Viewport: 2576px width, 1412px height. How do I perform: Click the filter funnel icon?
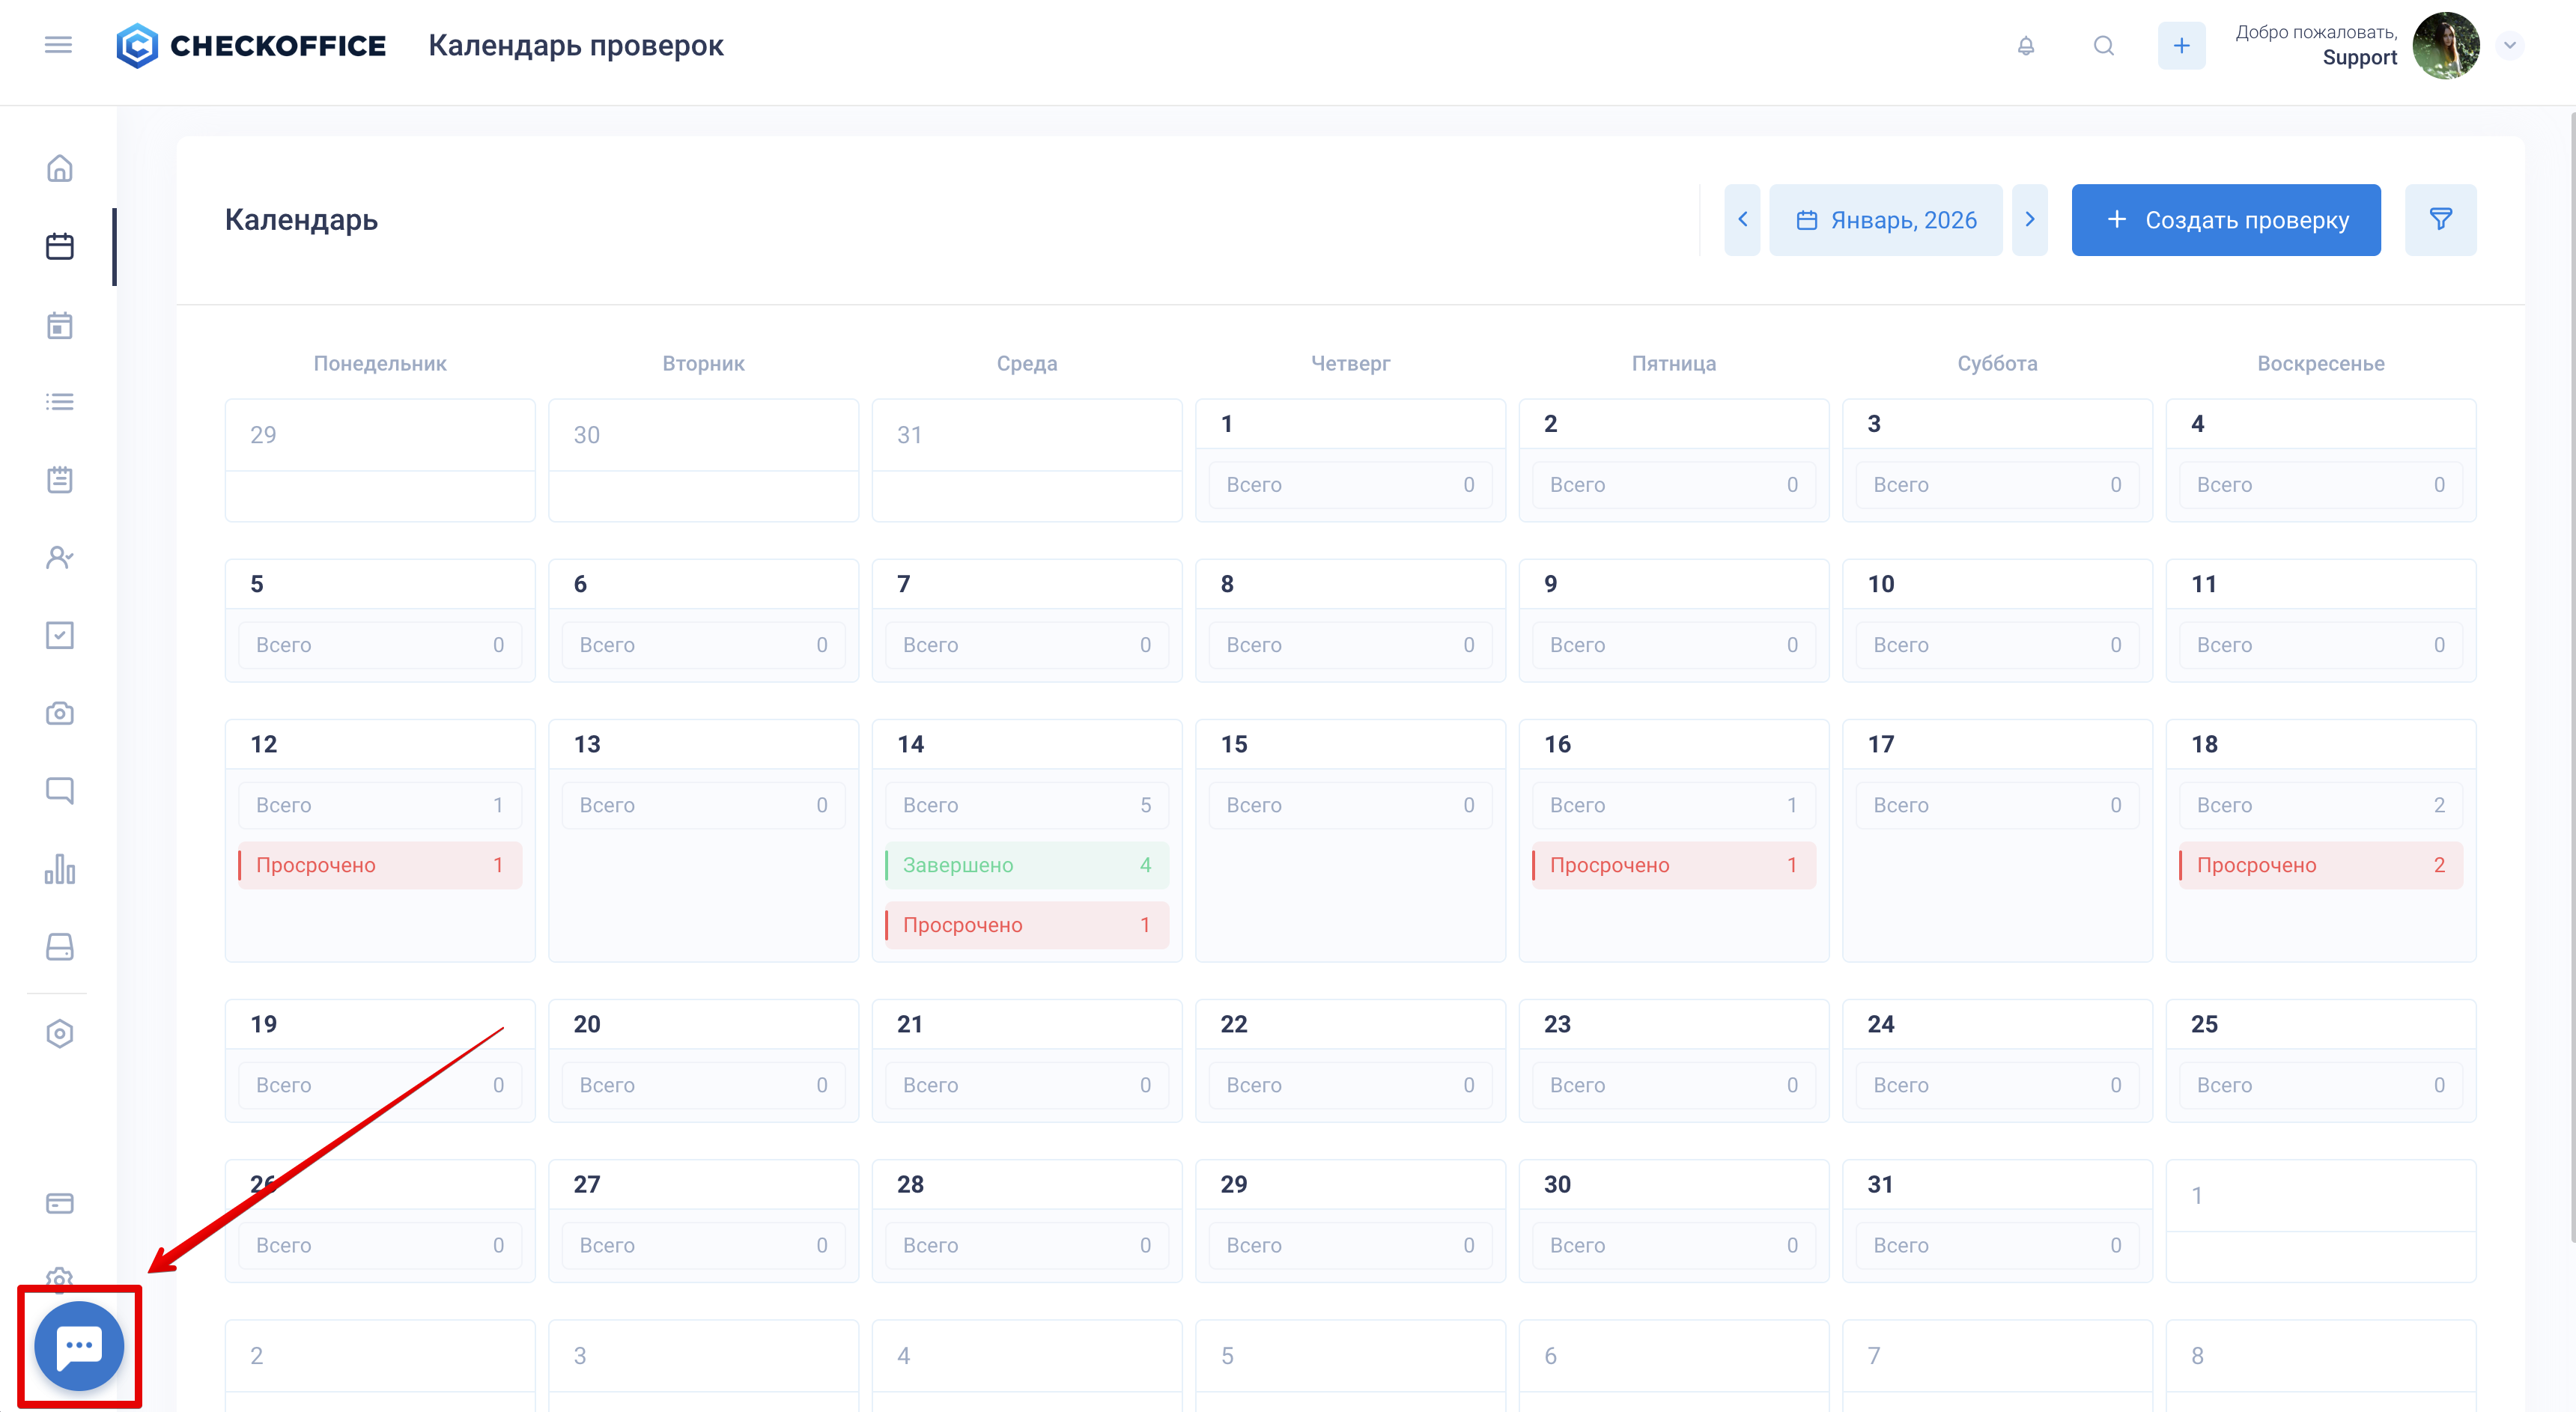(x=2440, y=220)
